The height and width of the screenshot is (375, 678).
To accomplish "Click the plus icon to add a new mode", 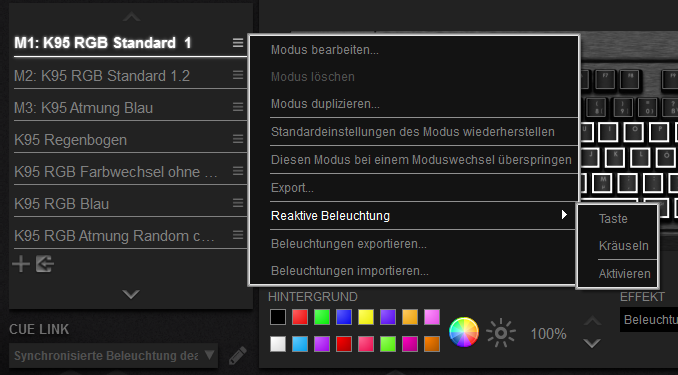I will 21,264.
